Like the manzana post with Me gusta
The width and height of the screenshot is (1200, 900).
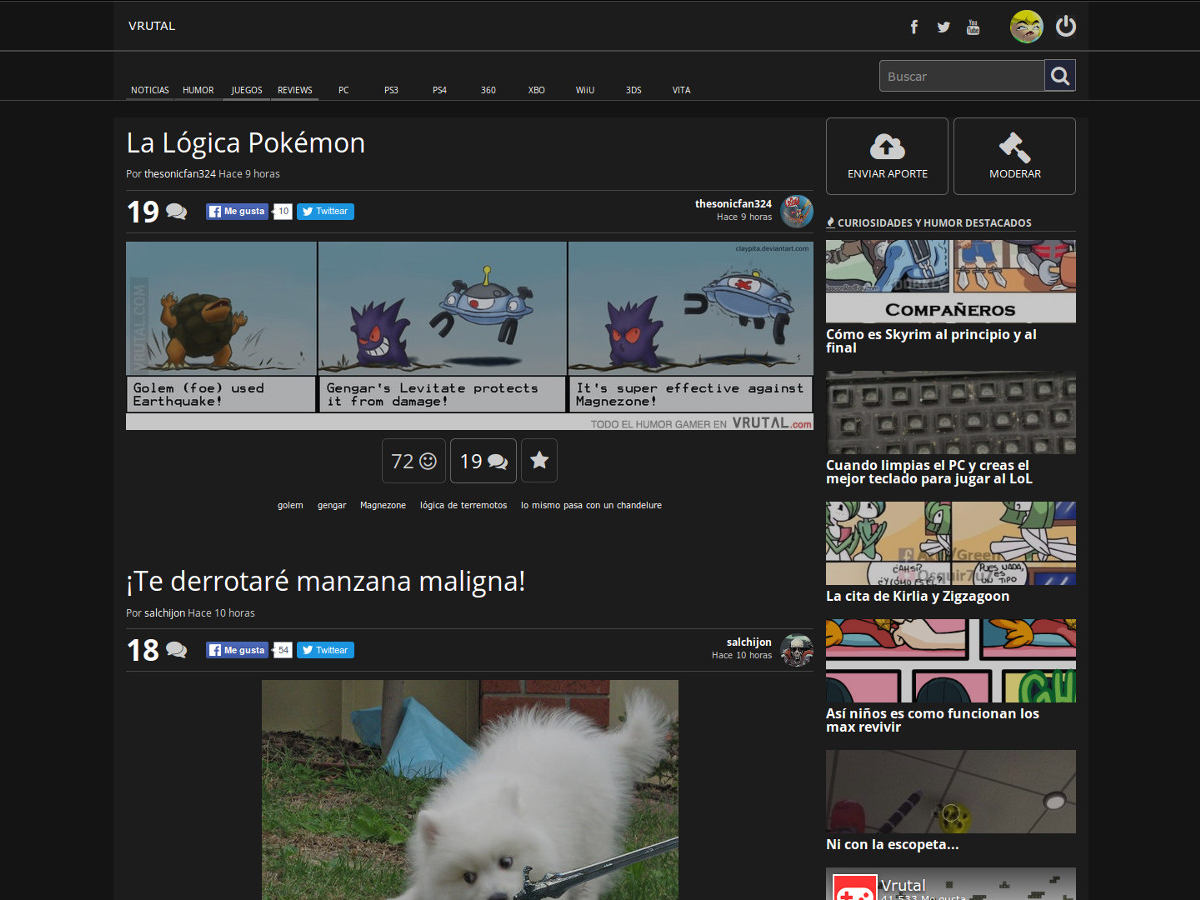(238, 650)
